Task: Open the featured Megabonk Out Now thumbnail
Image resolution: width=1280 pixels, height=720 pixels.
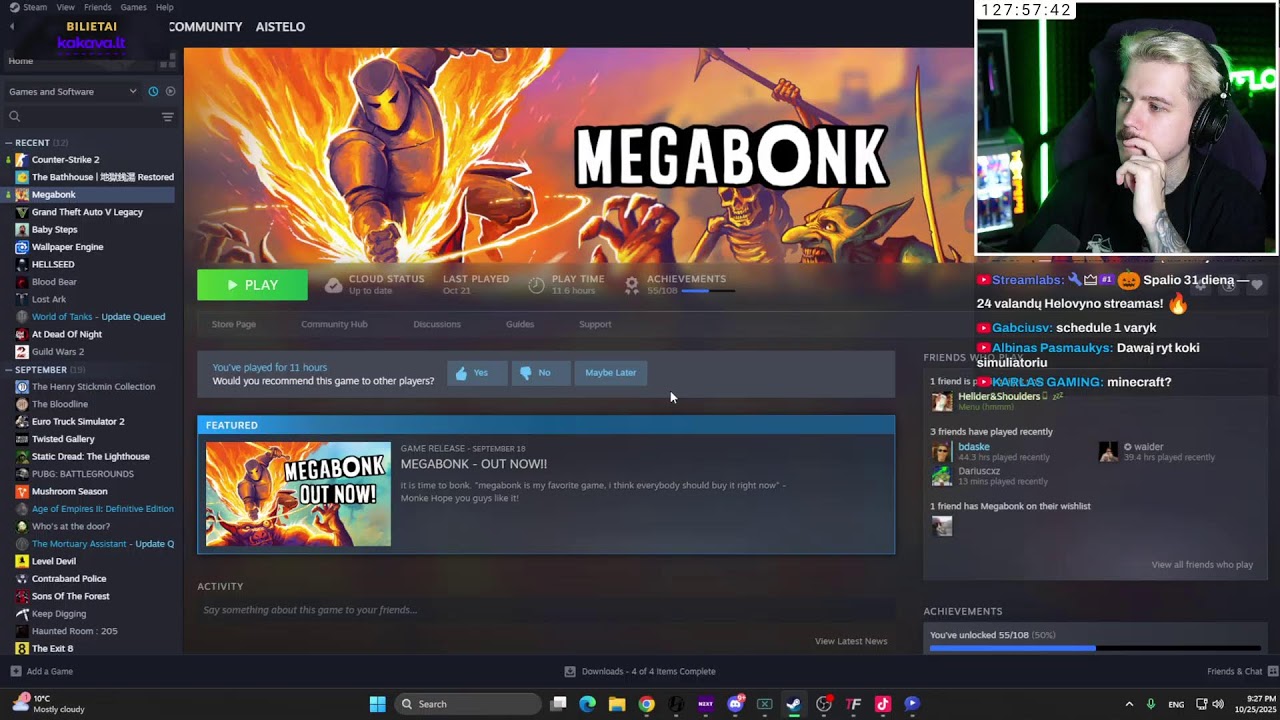Action: pos(298,494)
